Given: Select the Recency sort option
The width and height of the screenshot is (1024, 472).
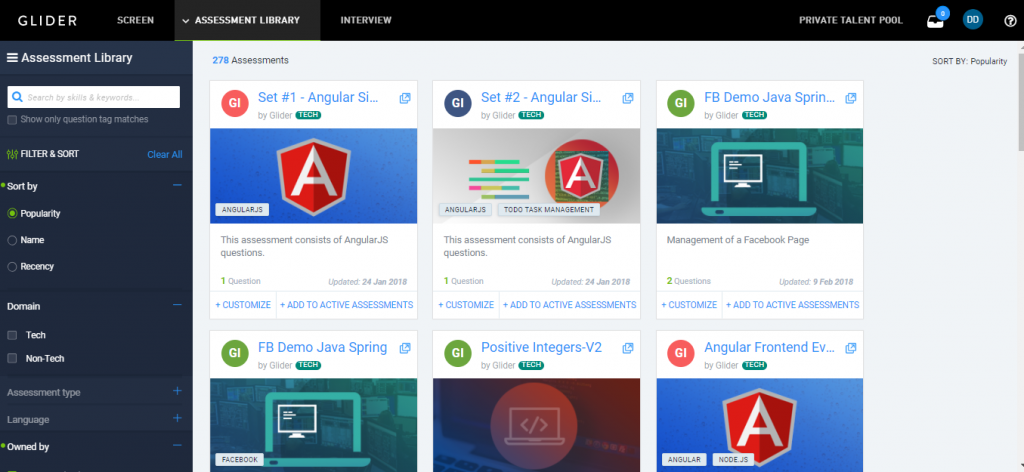Looking at the screenshot, I should [x=12, y=266].
